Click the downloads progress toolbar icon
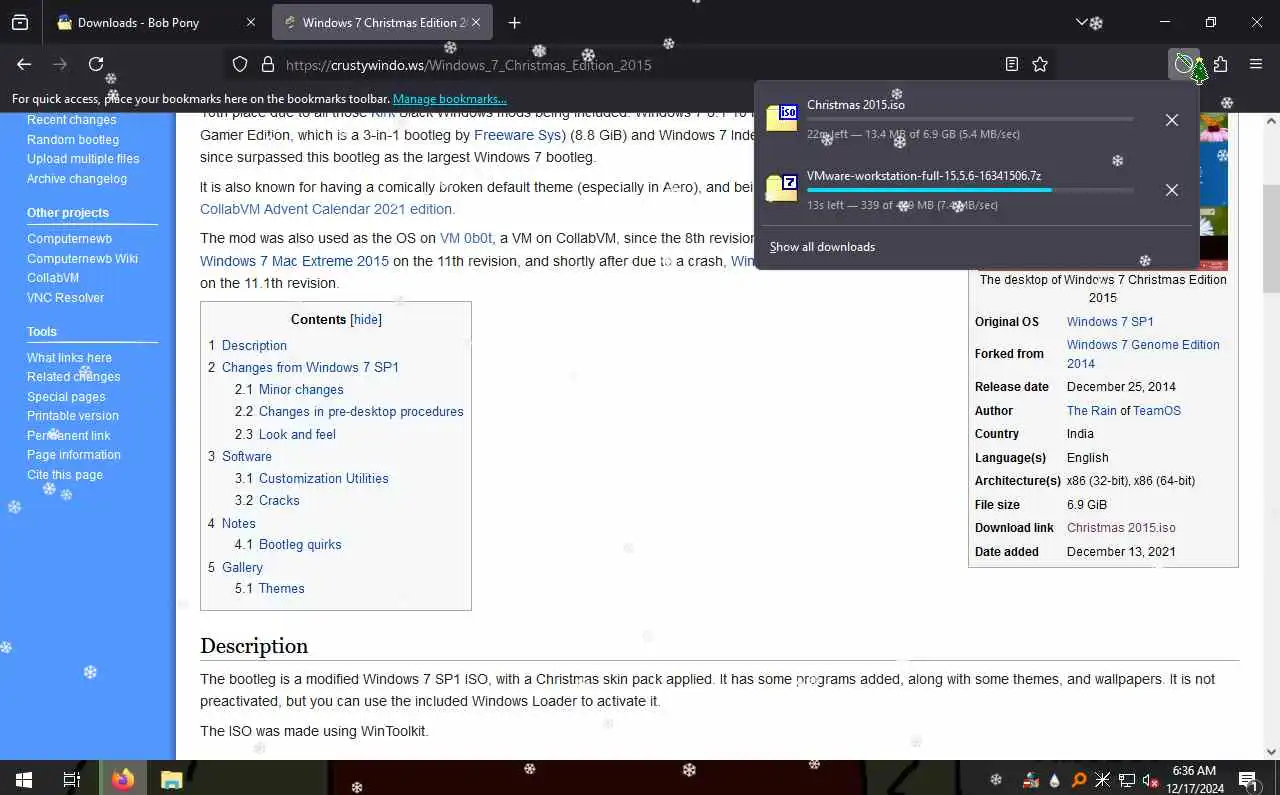Screen dimensions: 1280x795 (x=1185, y=64)
